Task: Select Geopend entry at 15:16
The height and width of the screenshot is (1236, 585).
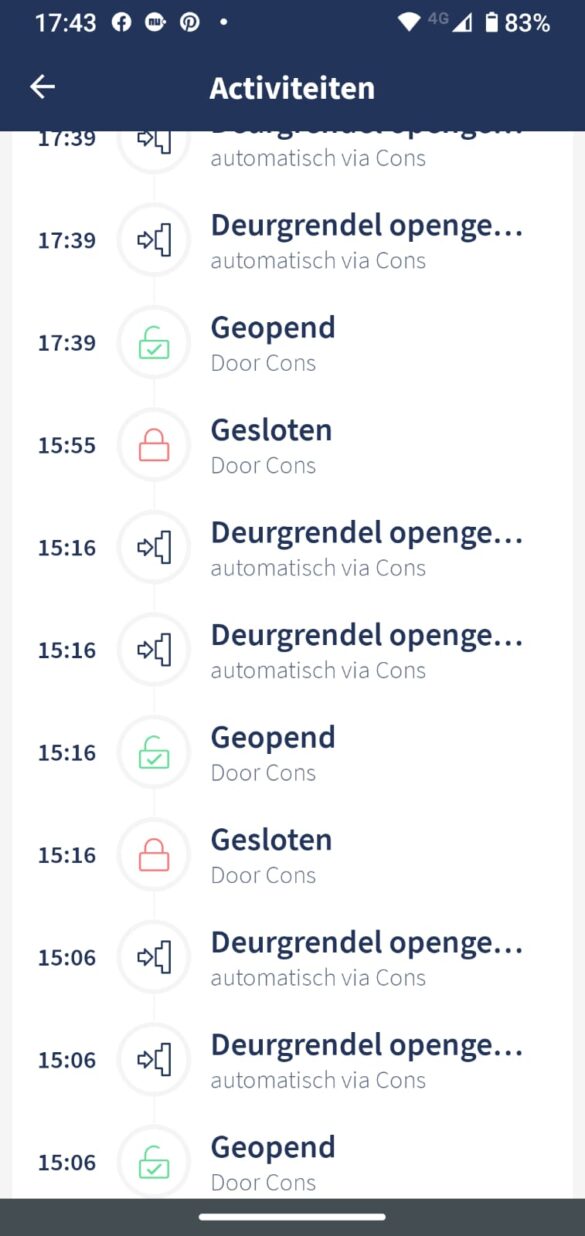Action: point(292,753)
